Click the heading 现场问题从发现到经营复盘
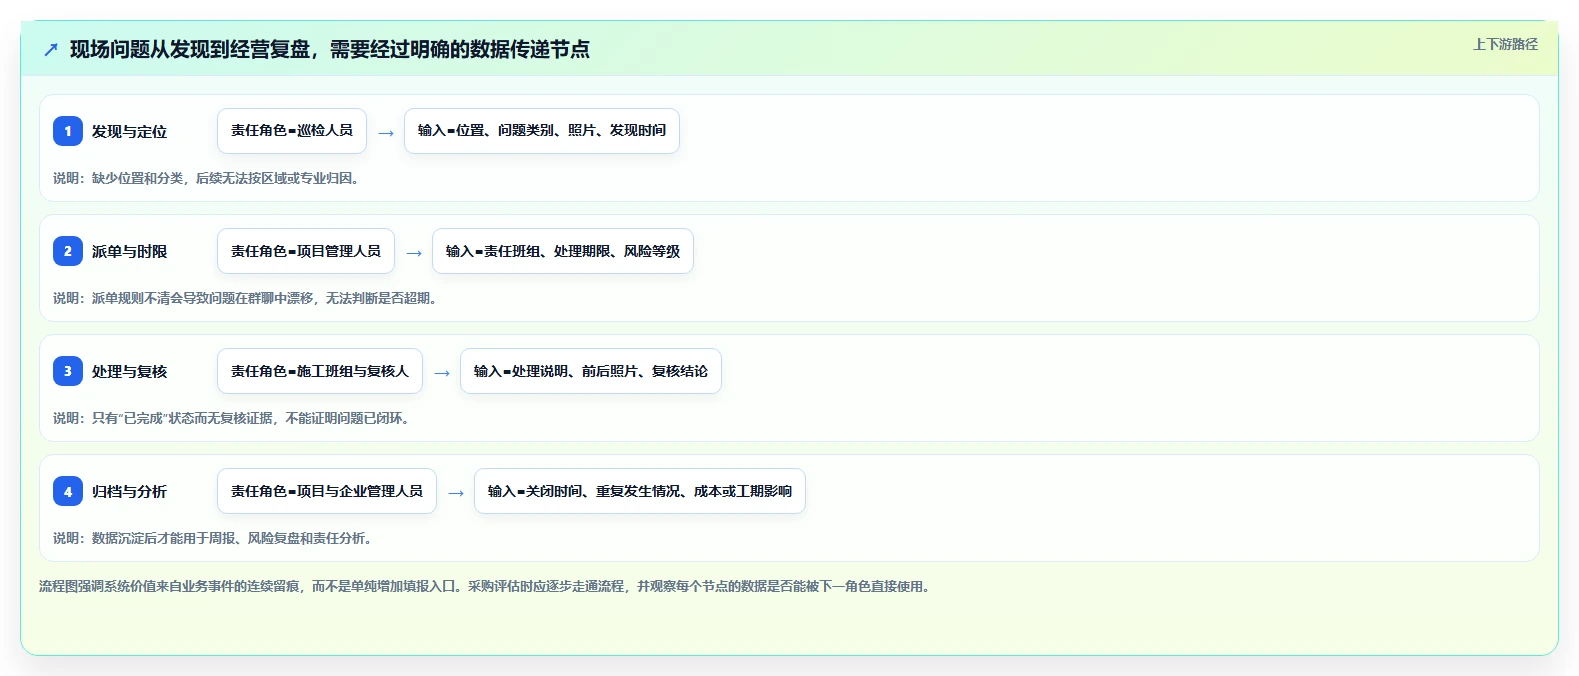The height and width of the screenshot is (676, 1579). pyautogui.click(x=330, y=49)
